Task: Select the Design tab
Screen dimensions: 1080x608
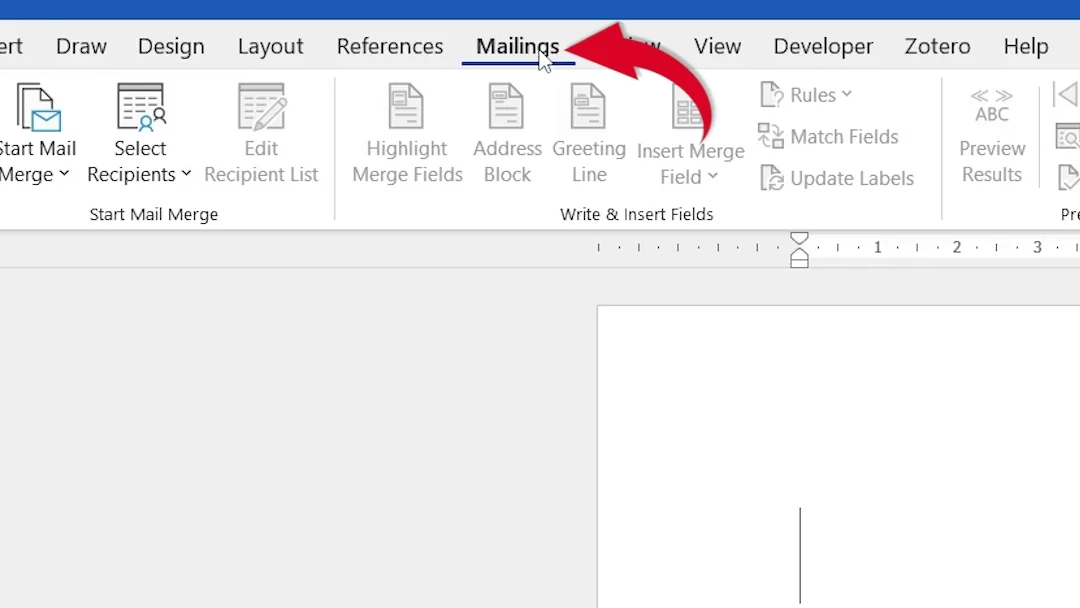Action: coord(171,46)
